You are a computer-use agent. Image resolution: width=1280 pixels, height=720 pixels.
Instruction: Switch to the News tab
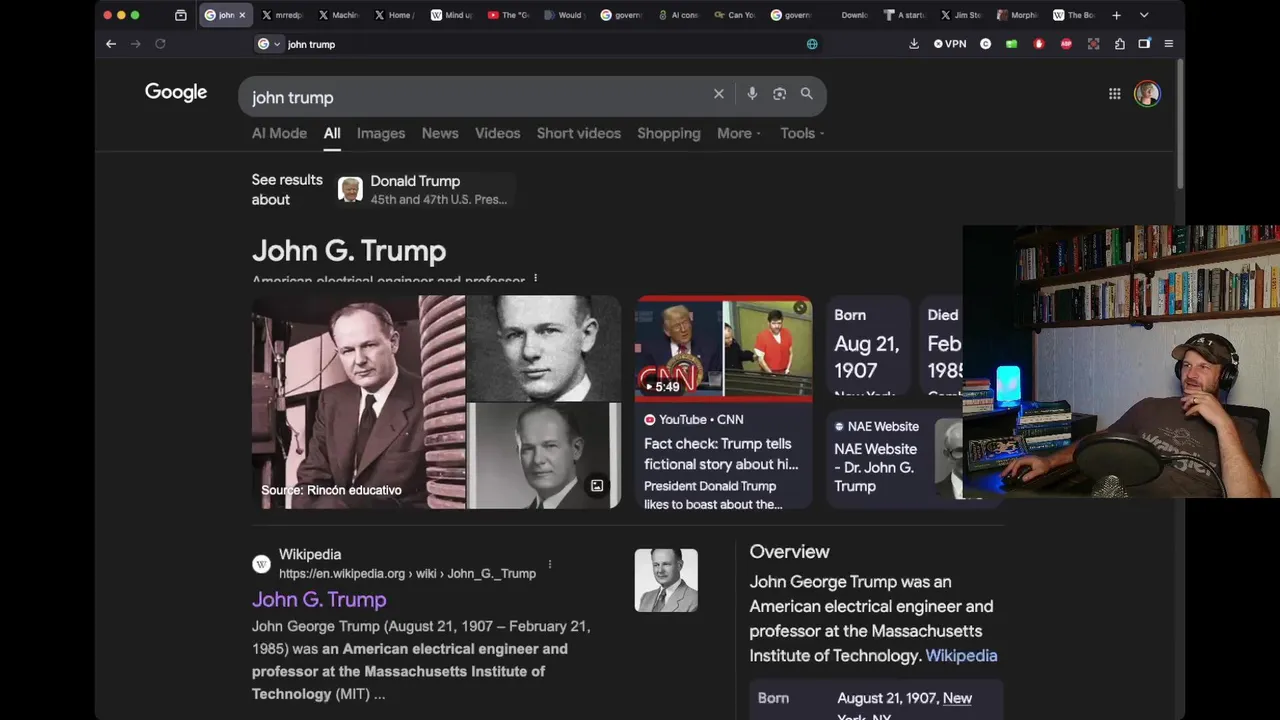[440, 133]
